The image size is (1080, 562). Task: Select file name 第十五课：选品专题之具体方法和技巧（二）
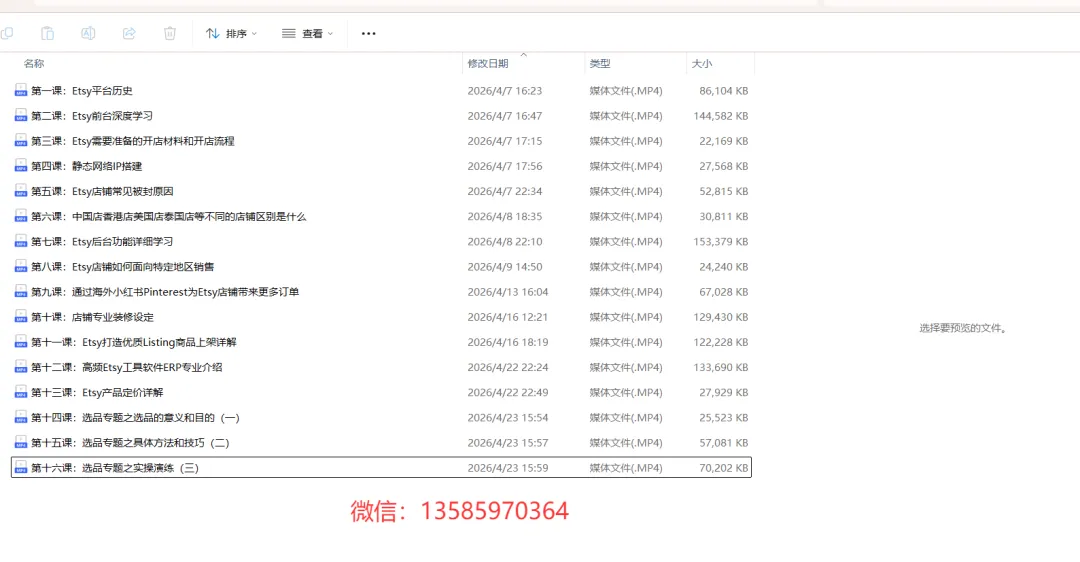click(130, 442)
